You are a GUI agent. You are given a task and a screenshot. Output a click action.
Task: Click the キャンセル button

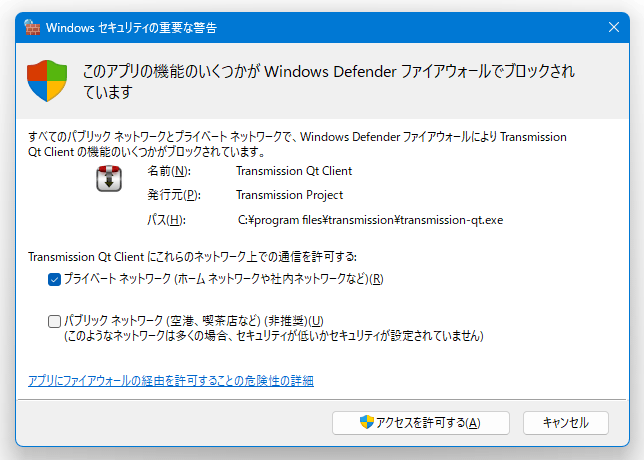point(566,423)
